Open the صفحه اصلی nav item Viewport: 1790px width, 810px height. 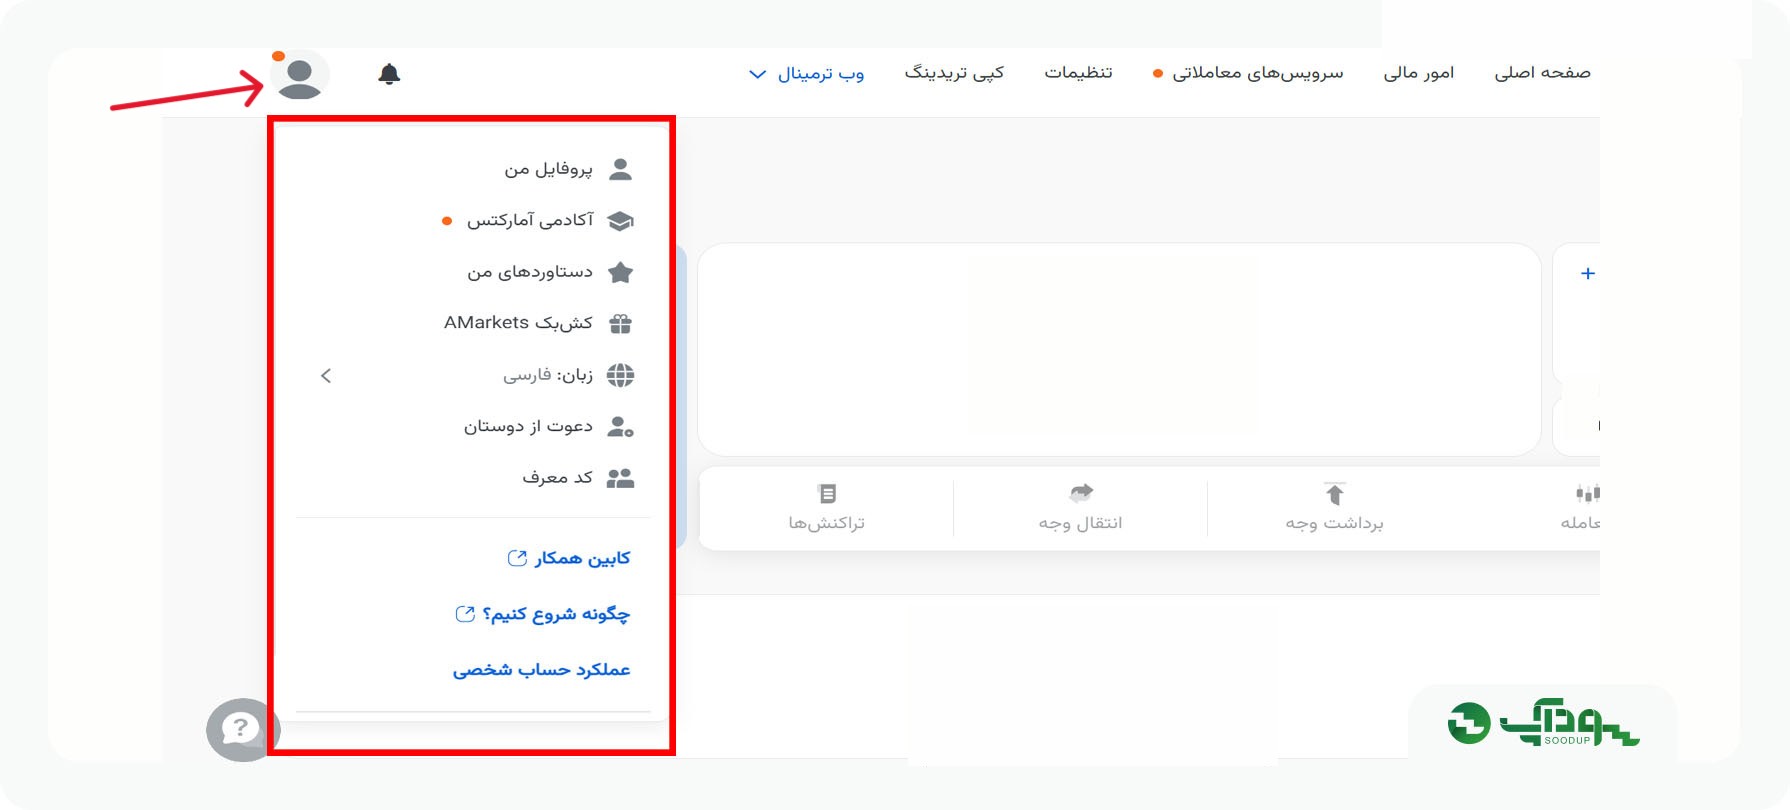[x=1542, y=73]
